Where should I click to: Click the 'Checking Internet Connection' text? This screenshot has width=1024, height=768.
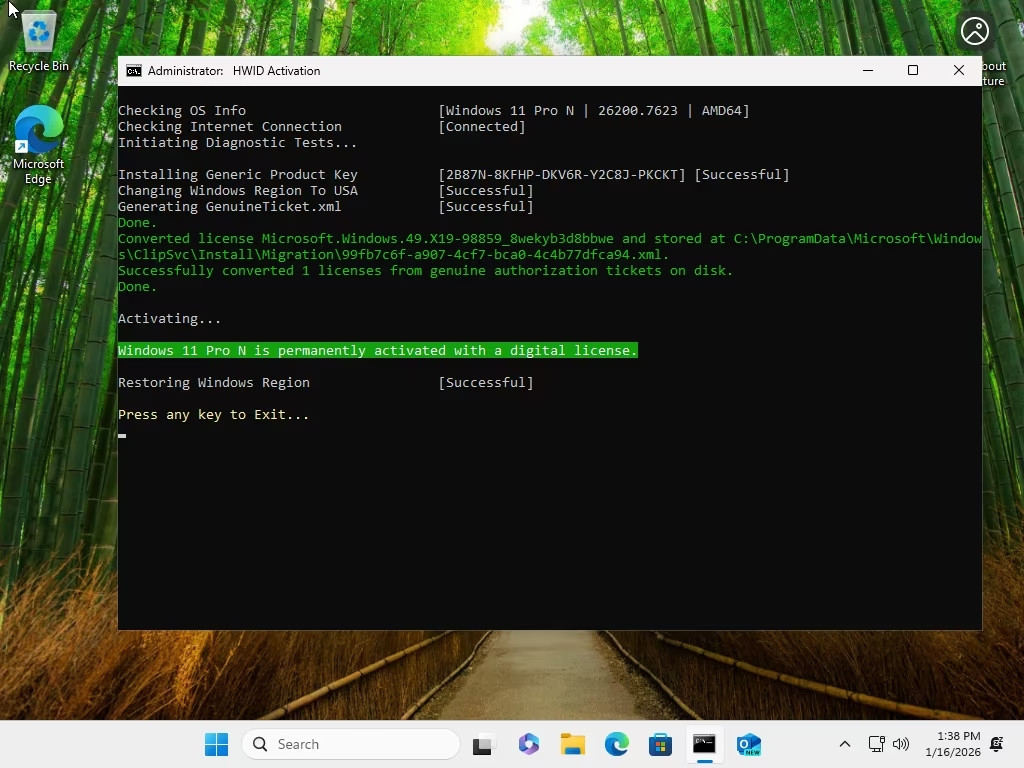tap(229, 127)
